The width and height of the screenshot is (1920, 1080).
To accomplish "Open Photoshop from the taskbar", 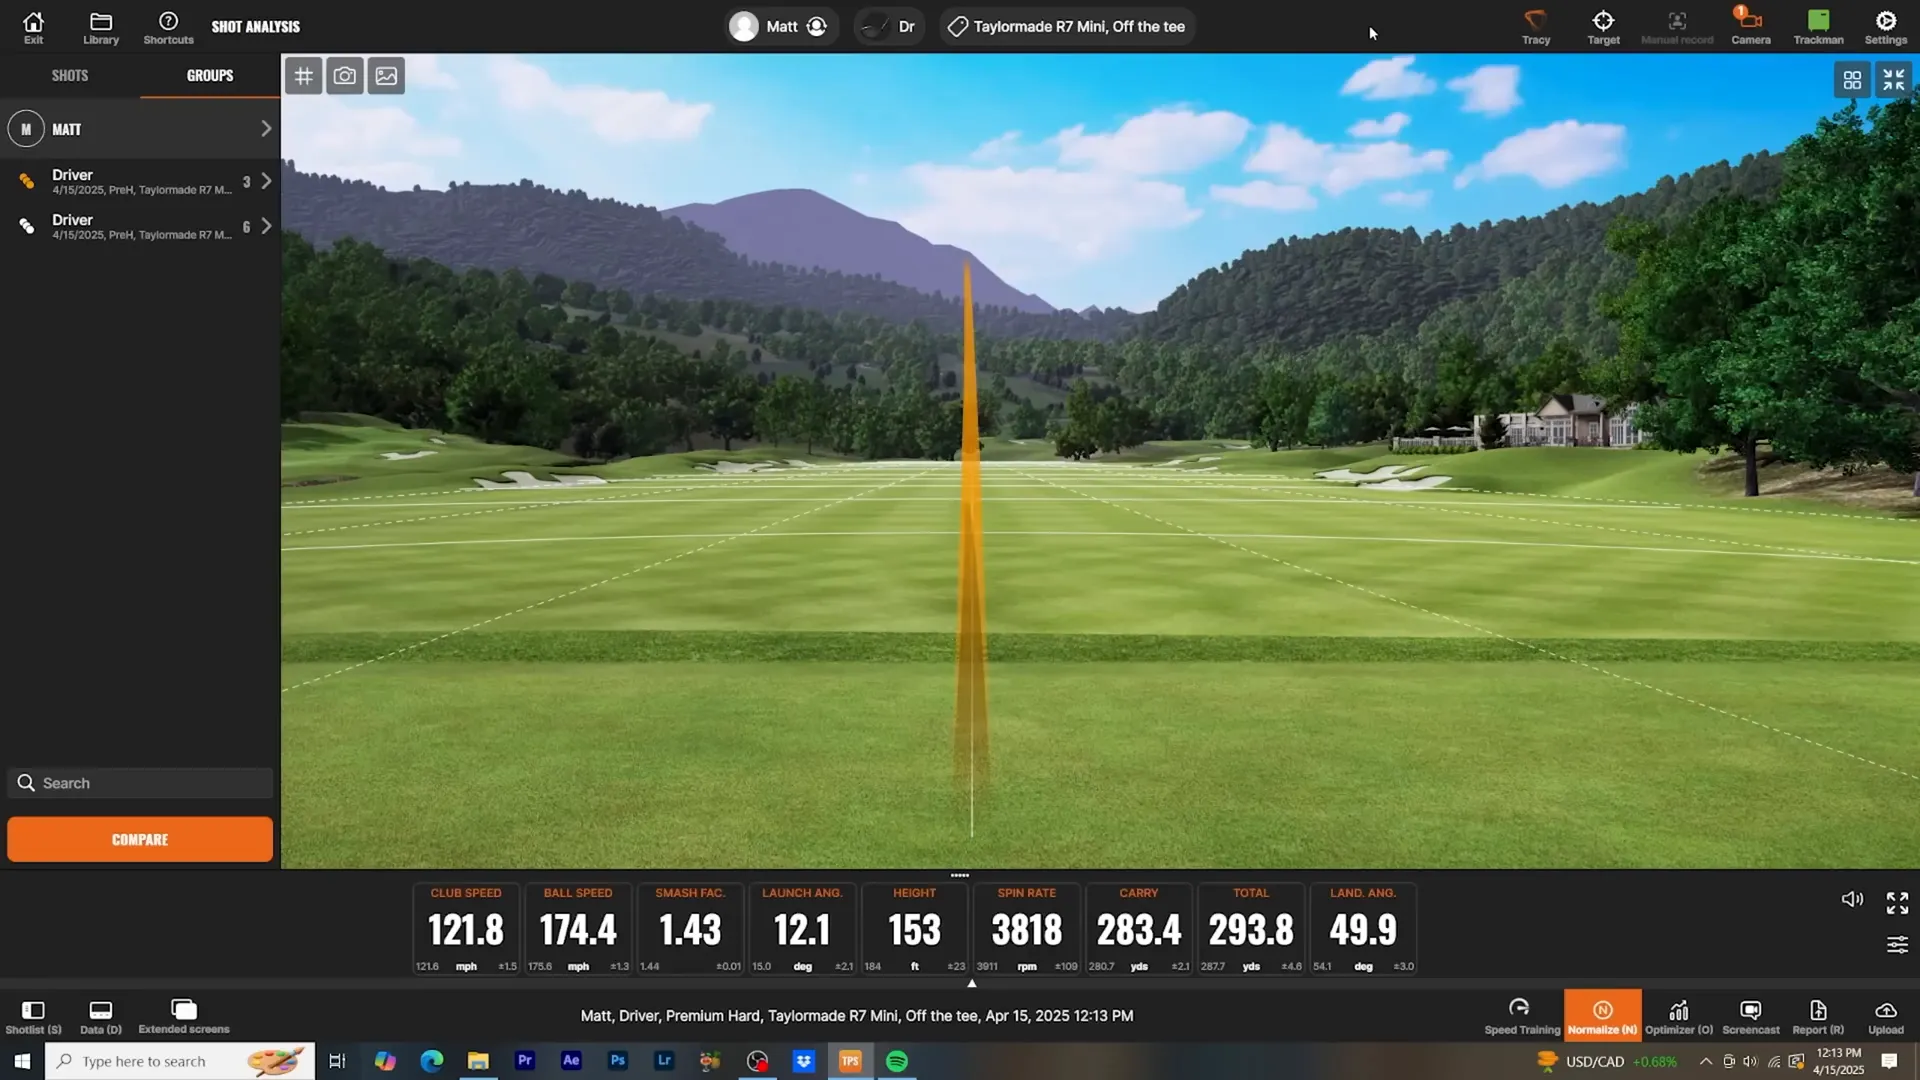I will (617, 1061).
